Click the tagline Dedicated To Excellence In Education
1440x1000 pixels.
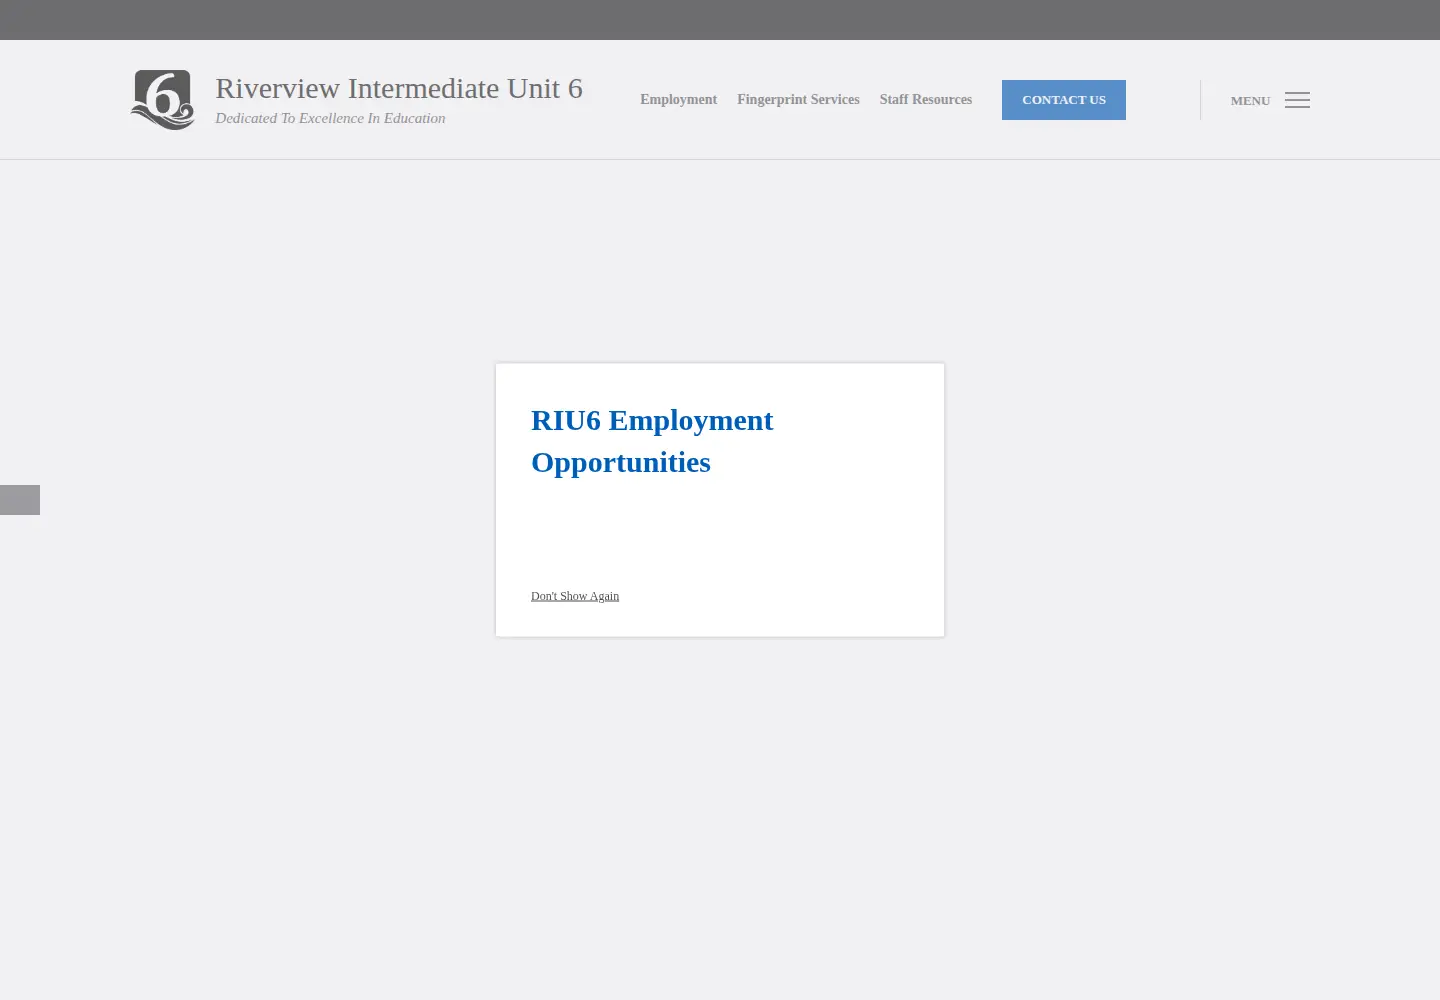[x=330, y=118]
